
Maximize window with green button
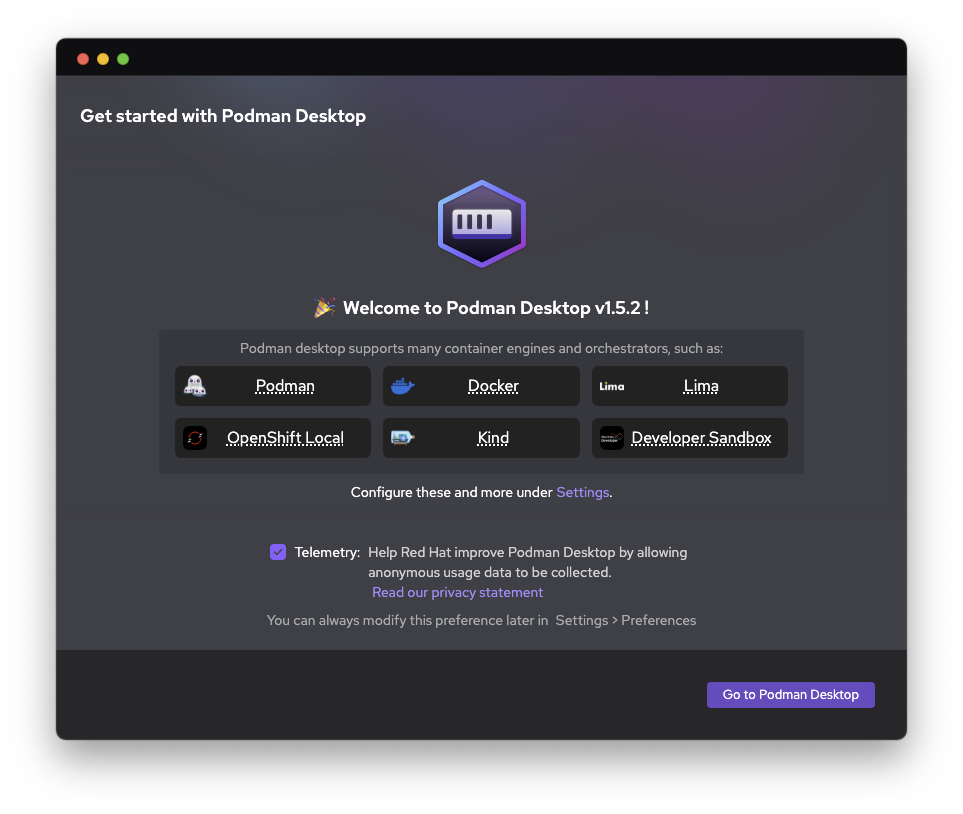pyautogui.click(x=123, y=59)
